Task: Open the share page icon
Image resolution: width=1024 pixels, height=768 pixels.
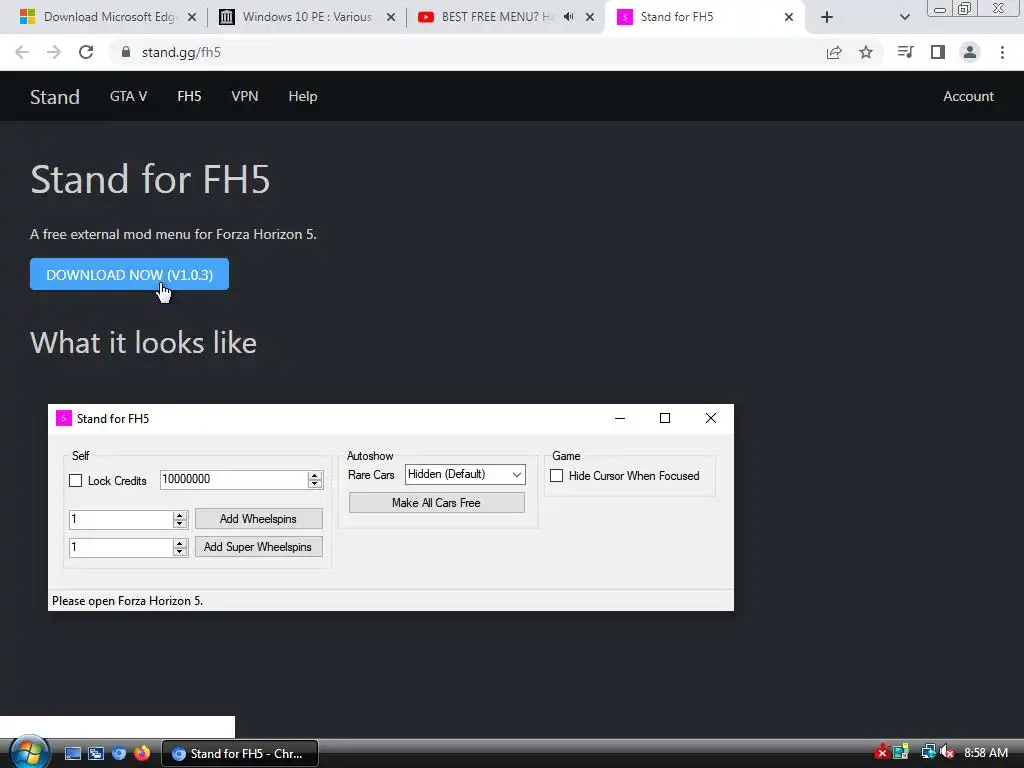Action: pyautogui.click(x=834, y=53)
